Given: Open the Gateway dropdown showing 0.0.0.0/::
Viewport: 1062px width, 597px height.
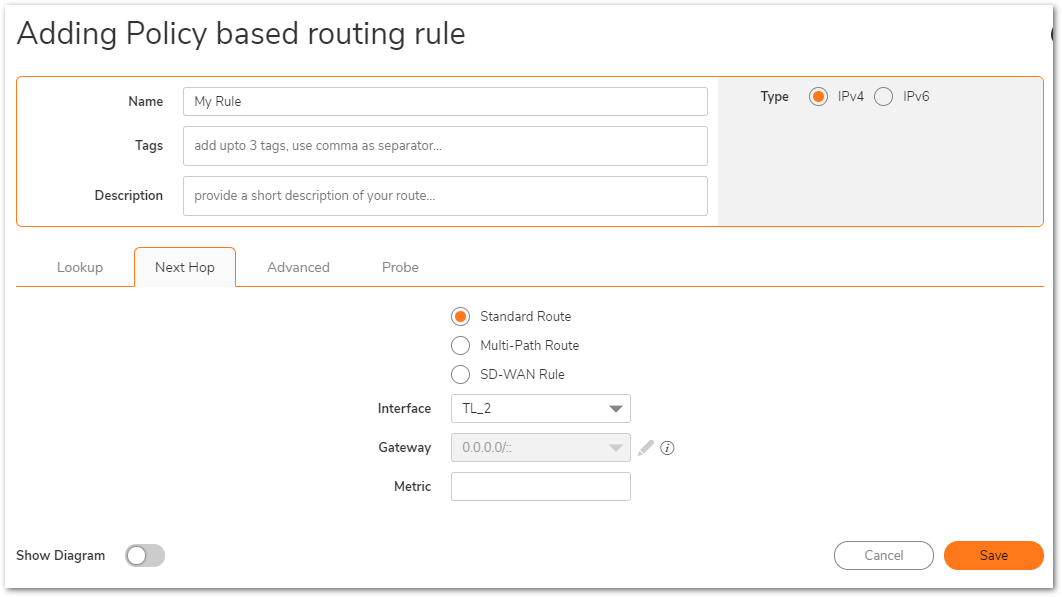Looking at the screenshot, I should click(540, 448).
